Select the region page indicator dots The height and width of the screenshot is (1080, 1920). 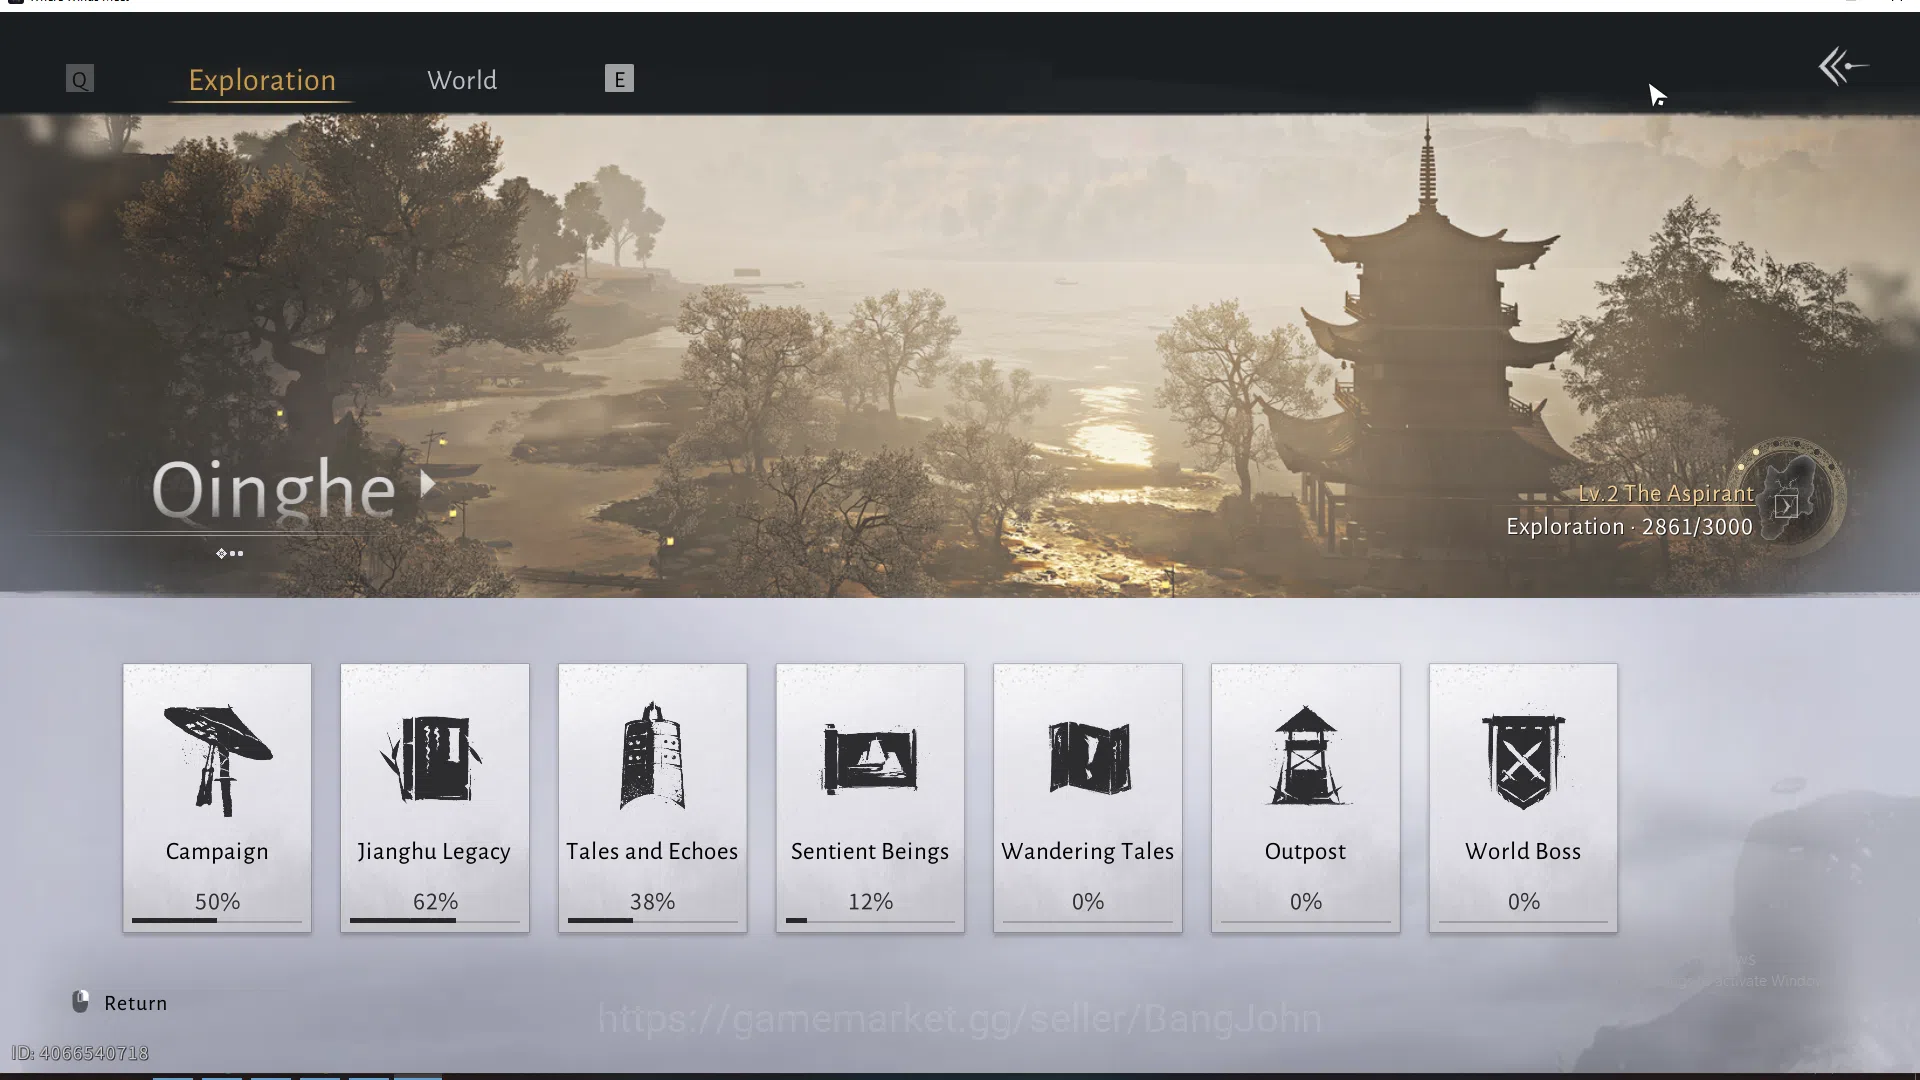coord(230,553)
